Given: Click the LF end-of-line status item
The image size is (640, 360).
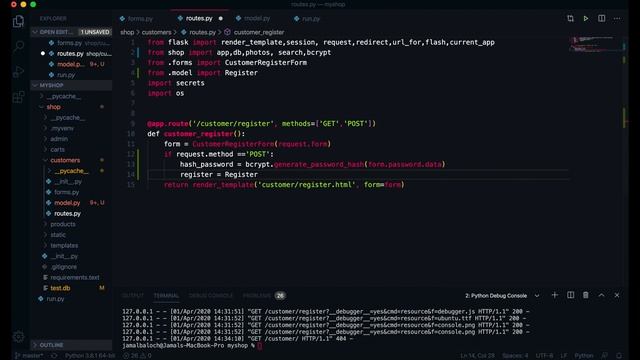Looking at the screenshot, I should tap(564, 356).
